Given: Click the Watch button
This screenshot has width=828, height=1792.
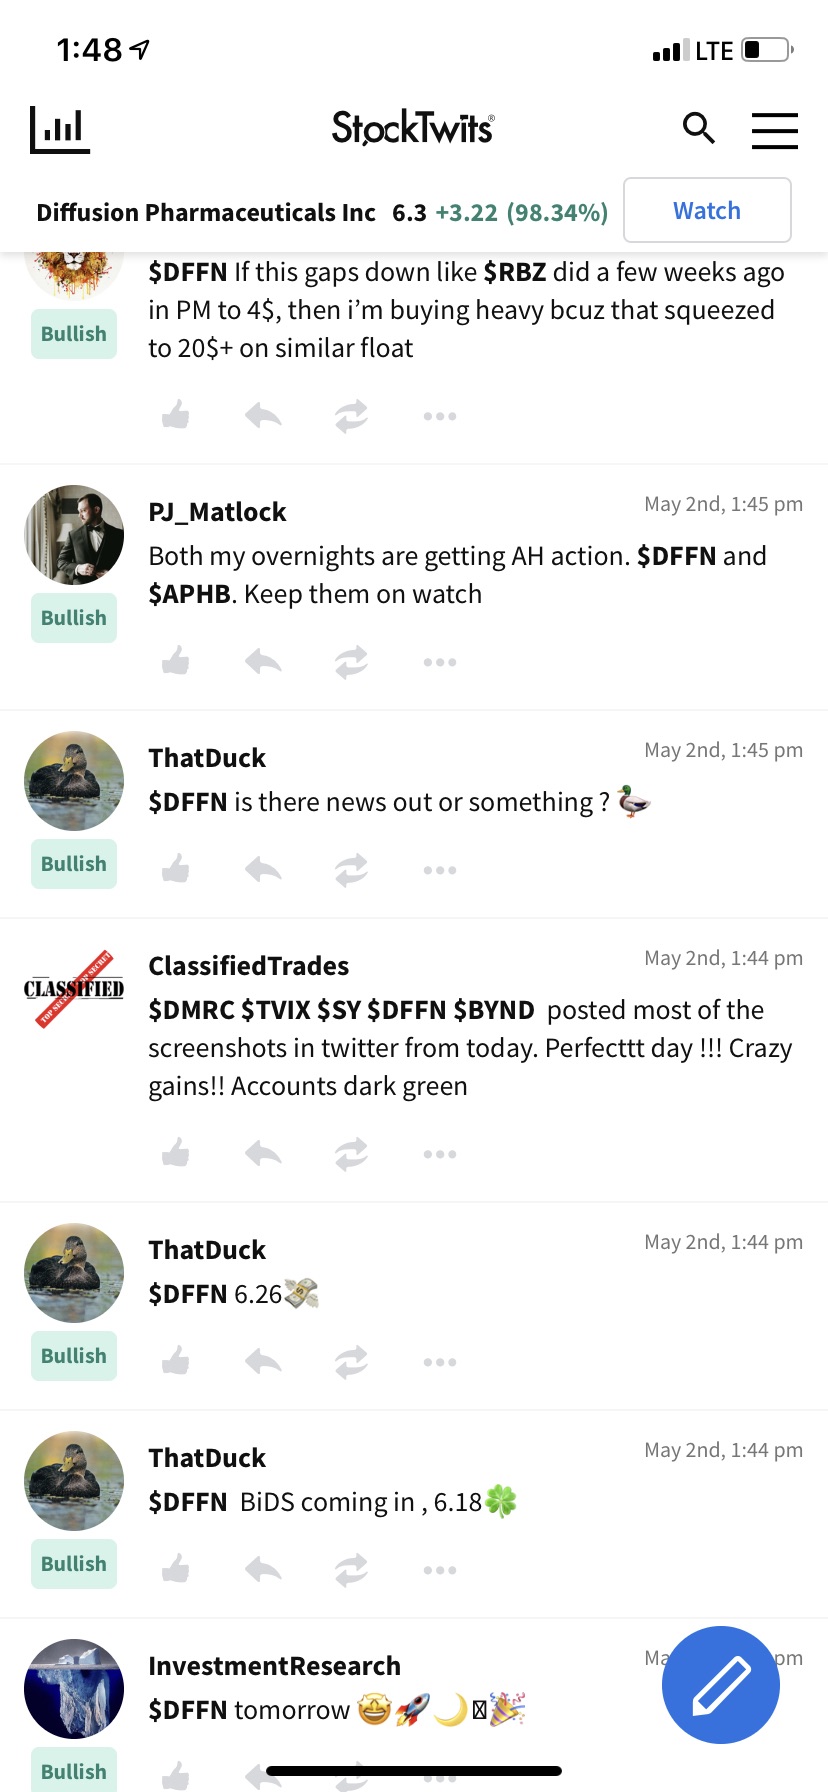Looking at the screenshot, I should 707,210.
